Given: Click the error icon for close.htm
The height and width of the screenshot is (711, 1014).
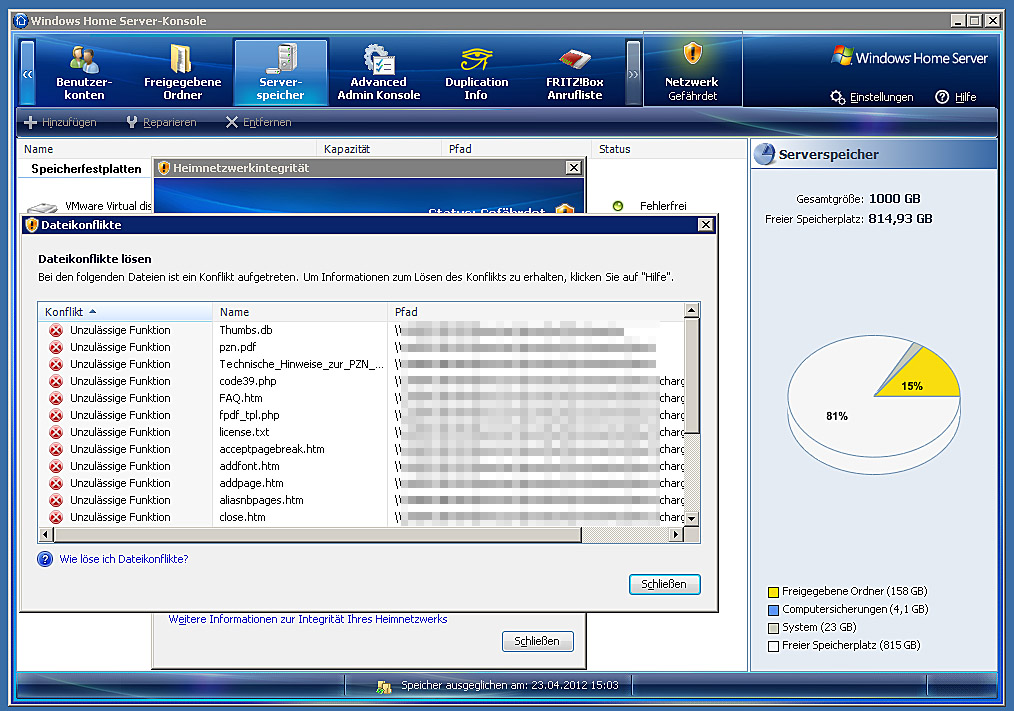Looking at the screenshot, I should click(x=56, y=517).
